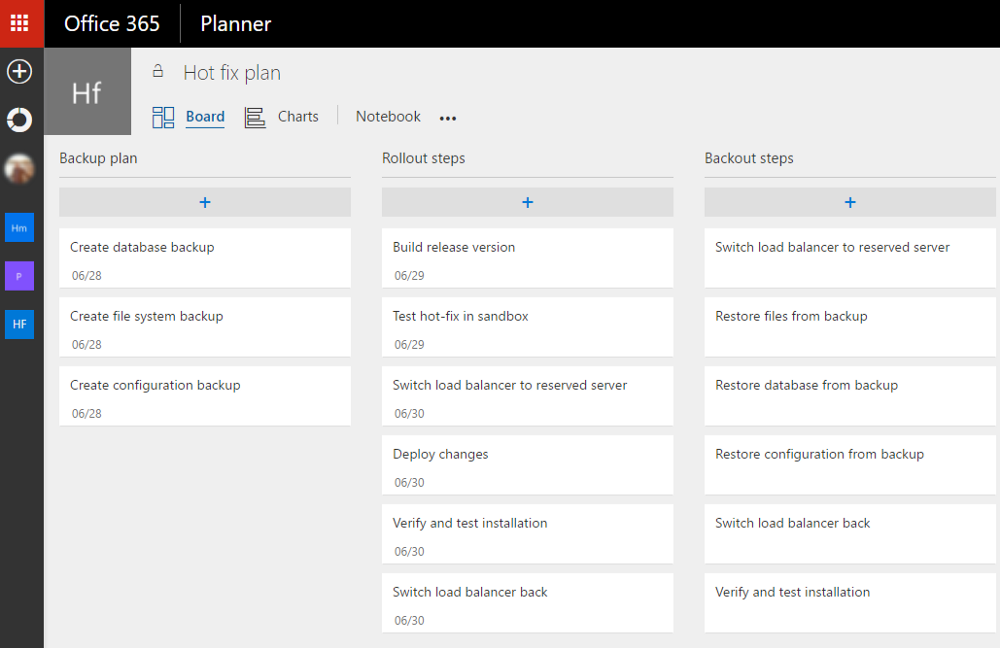
Task: Expand the more options ellipsis menu
Action: click(448, 118)
